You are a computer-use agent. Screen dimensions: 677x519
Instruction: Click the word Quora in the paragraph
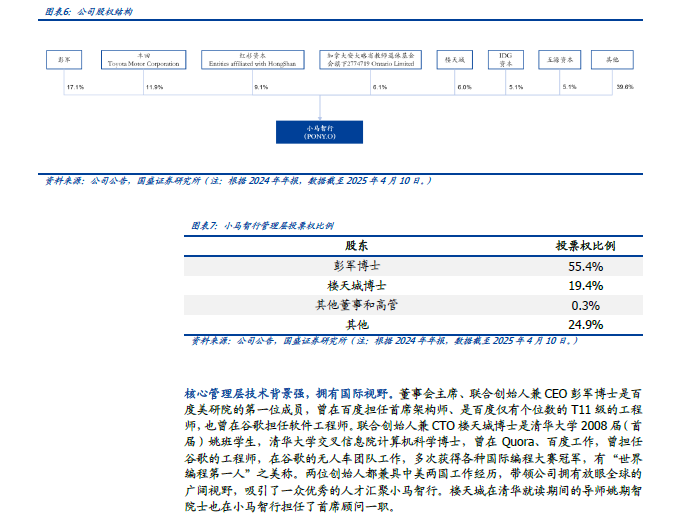click(x=518, y=442)
